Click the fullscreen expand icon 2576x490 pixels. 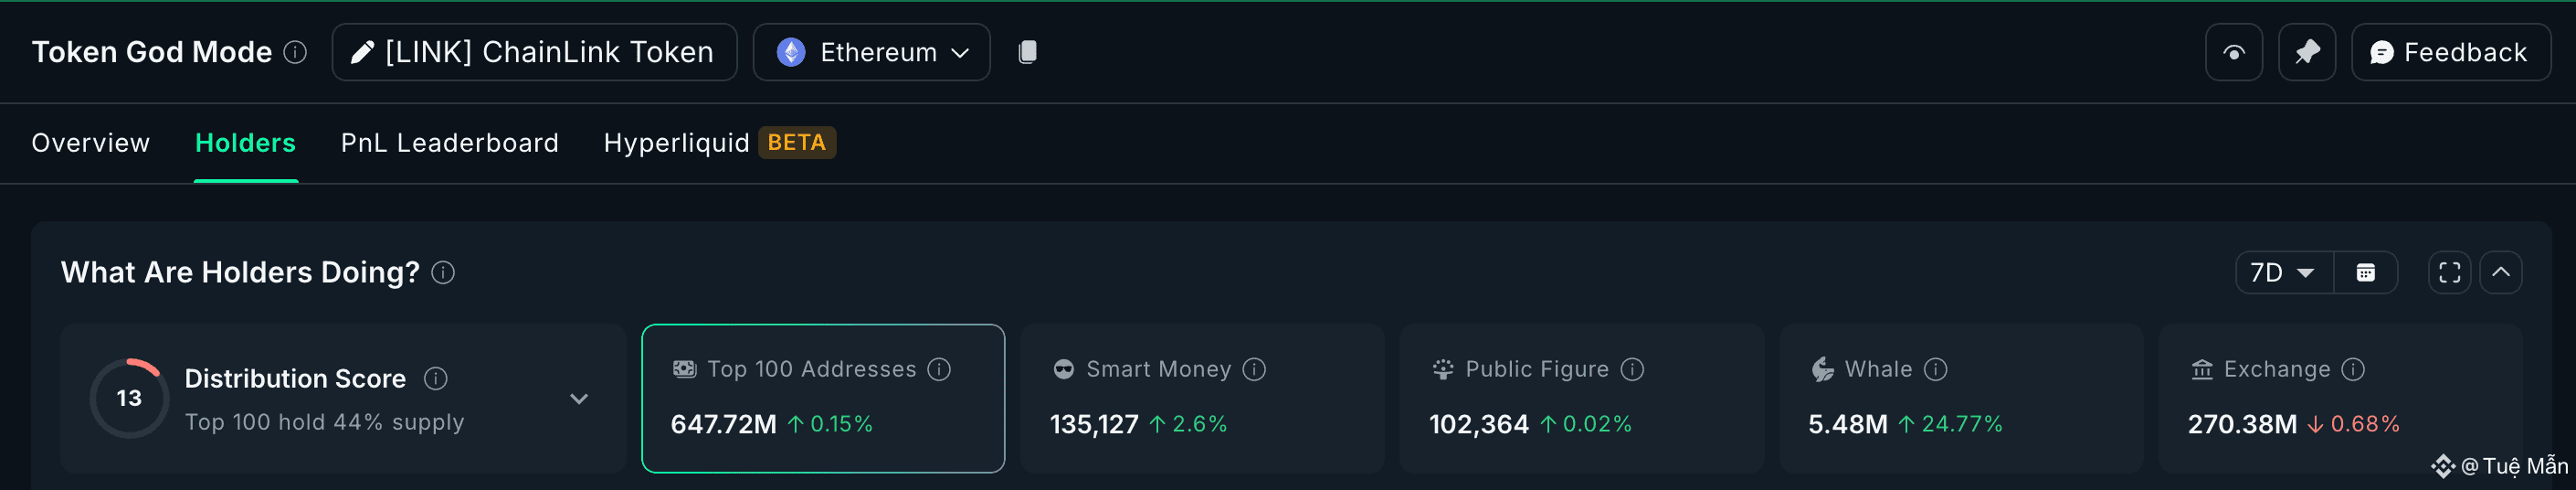coord(2449,273)
